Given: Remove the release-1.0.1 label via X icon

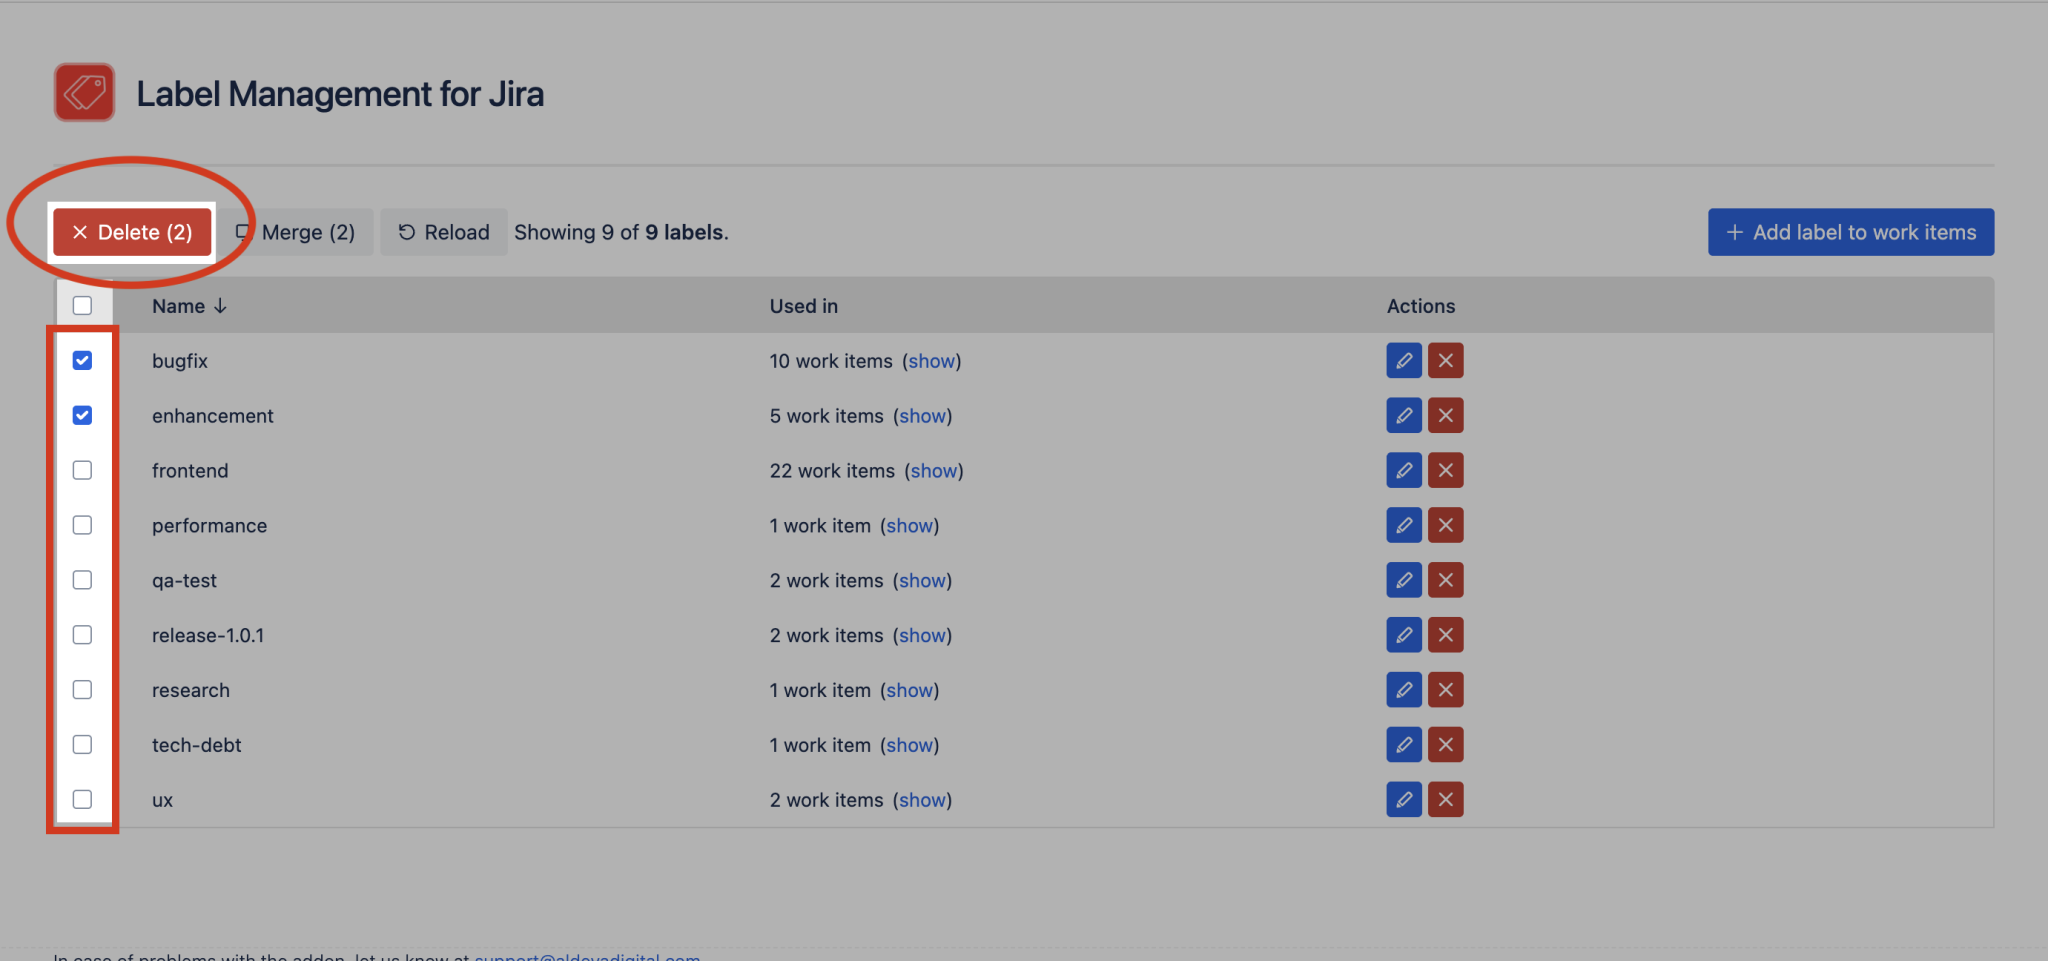Looking at the screenshot, I should 1446,635.
